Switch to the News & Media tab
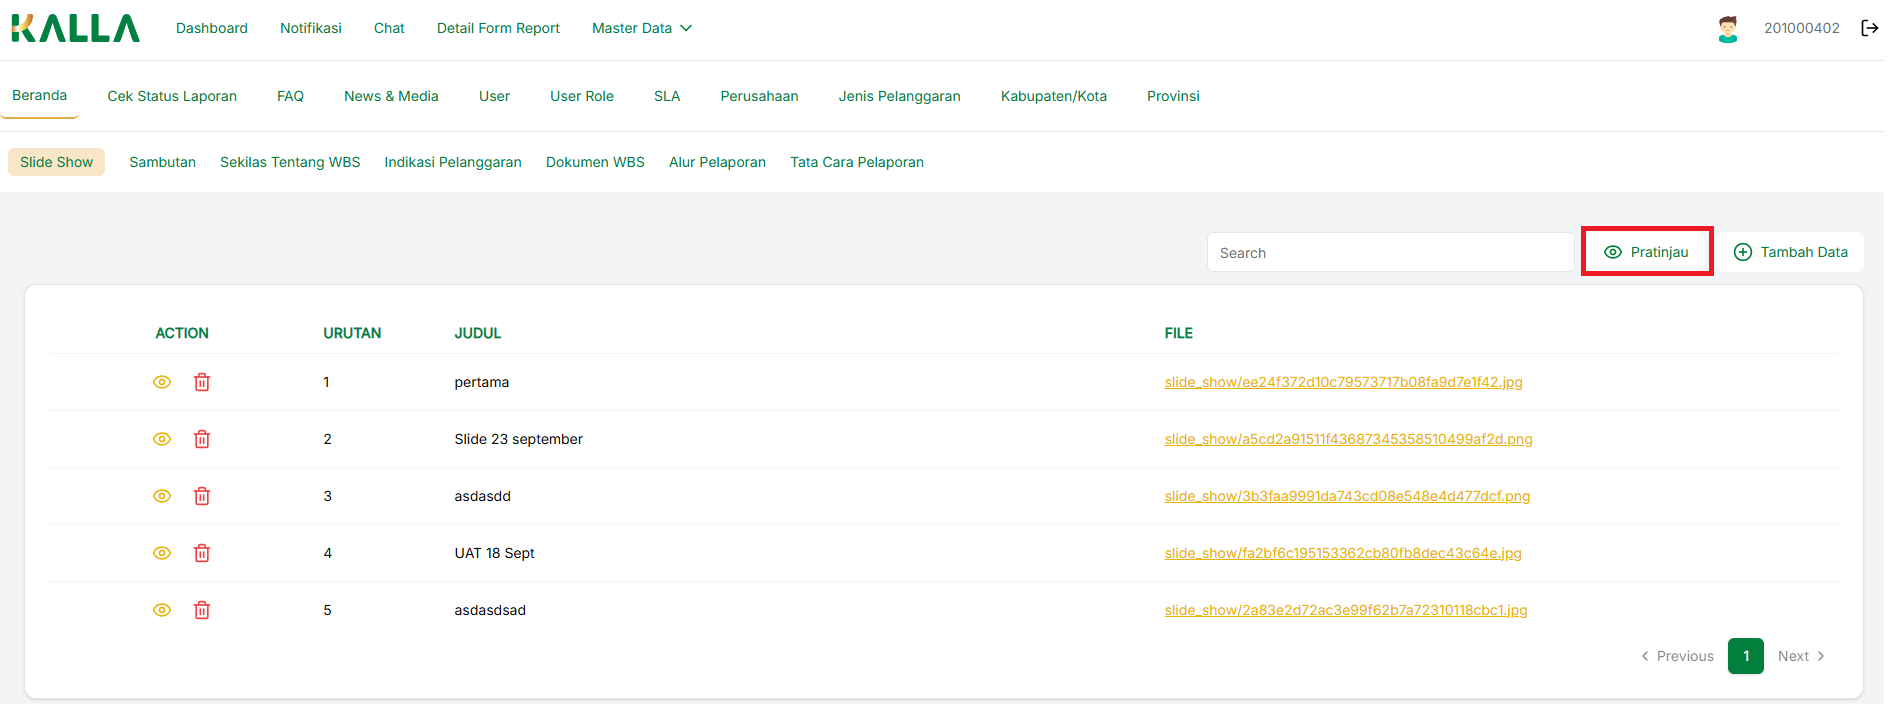Image resolution: width=1893 pixels, height=706 pixels. pos(391,96)
